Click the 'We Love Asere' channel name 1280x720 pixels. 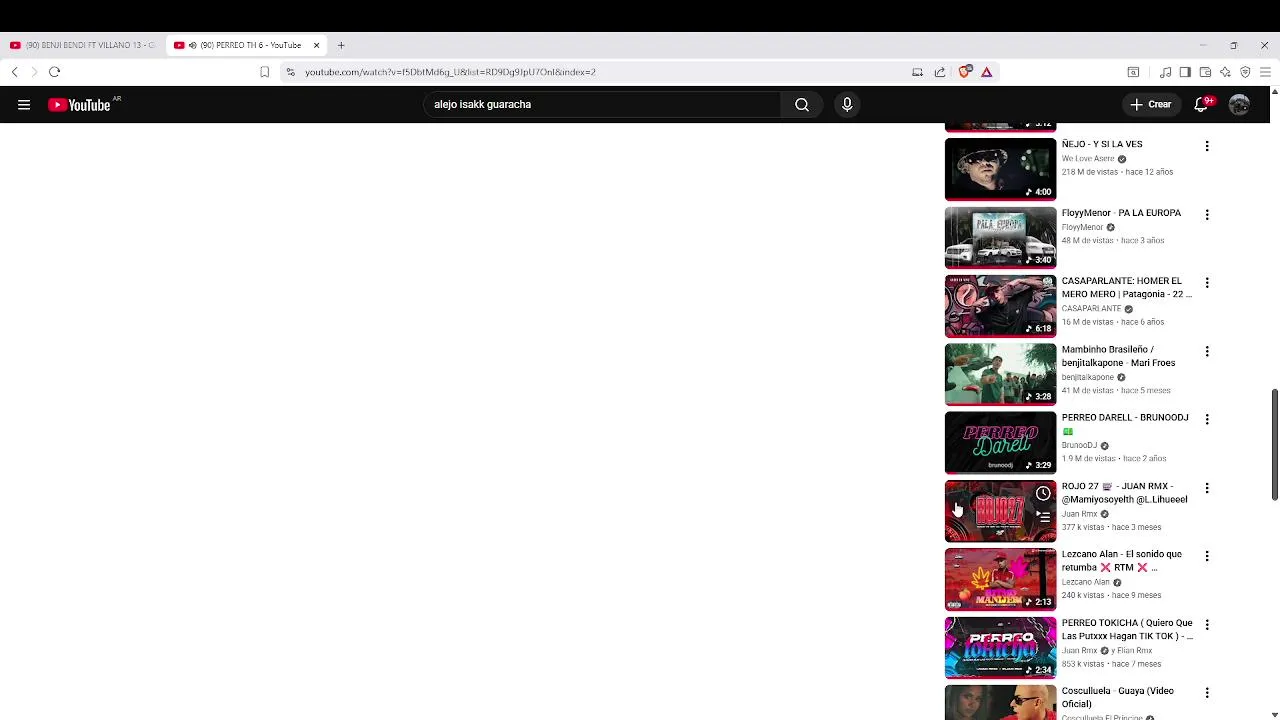coord(1088,159)
